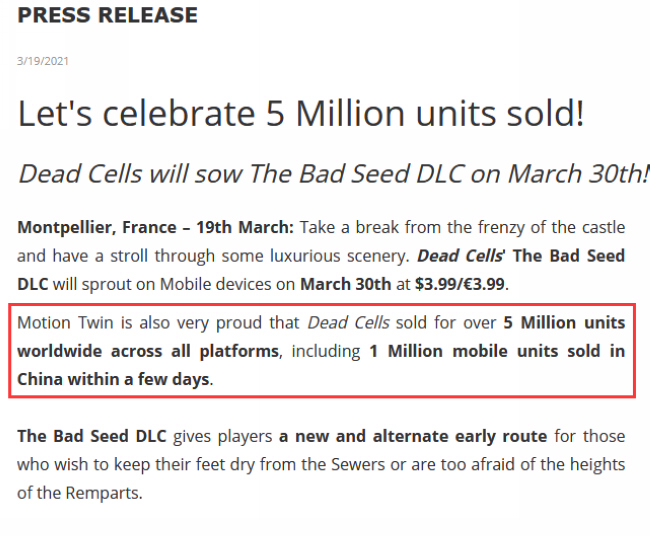
Task: Click the bold 'Montpellier, France – 19th March:' text
Action: pos(155,227)
